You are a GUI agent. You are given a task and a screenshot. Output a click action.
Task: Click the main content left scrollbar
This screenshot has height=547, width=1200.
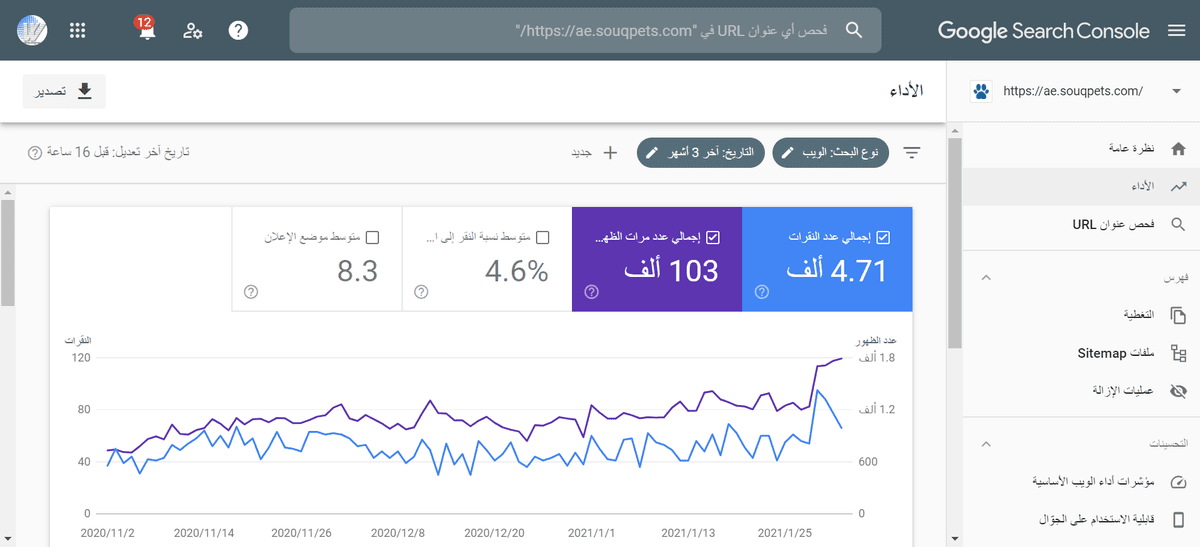[7, 252]
